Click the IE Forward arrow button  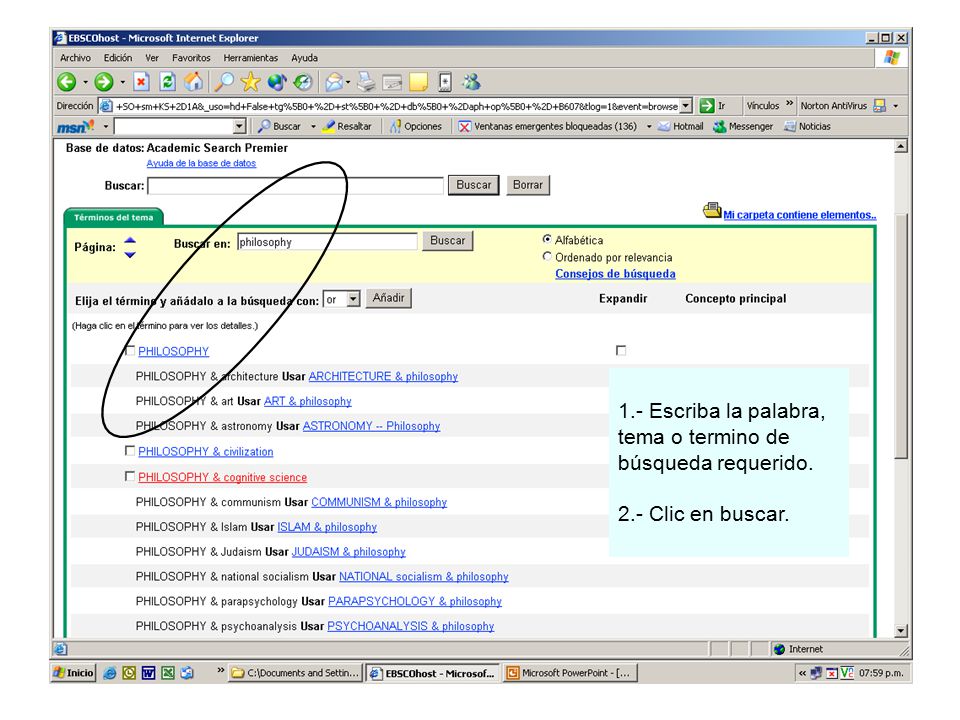coord(104,81)
